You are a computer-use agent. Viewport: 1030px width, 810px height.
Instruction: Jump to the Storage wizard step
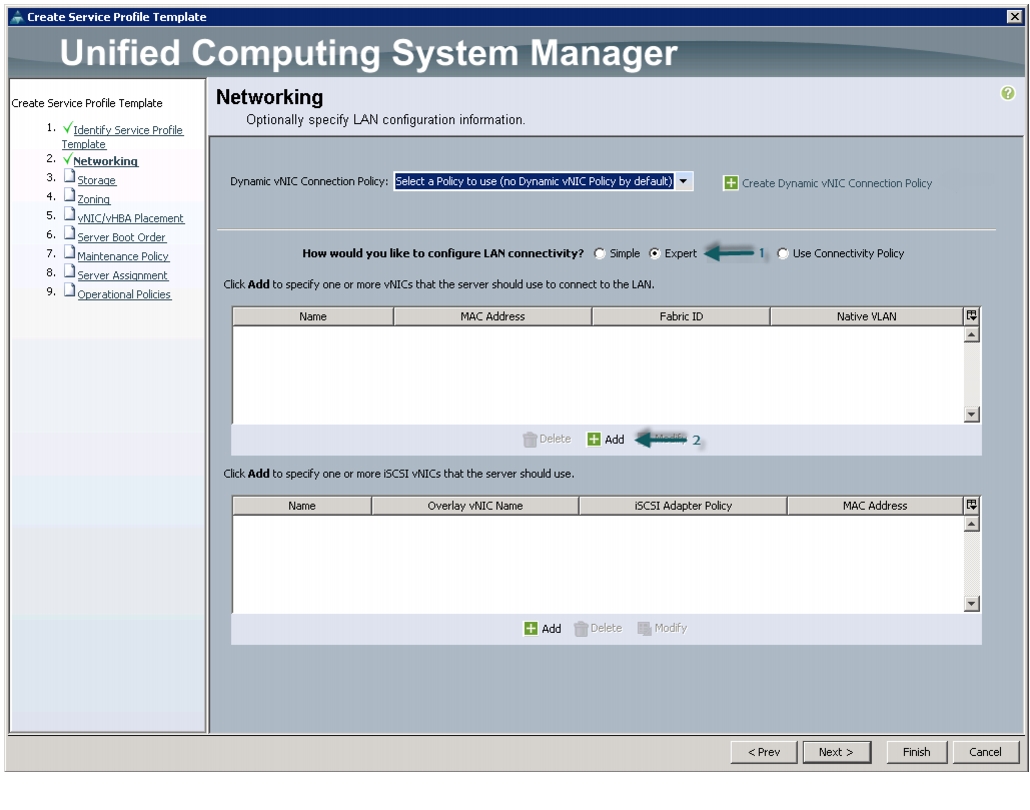click(97, 180)
